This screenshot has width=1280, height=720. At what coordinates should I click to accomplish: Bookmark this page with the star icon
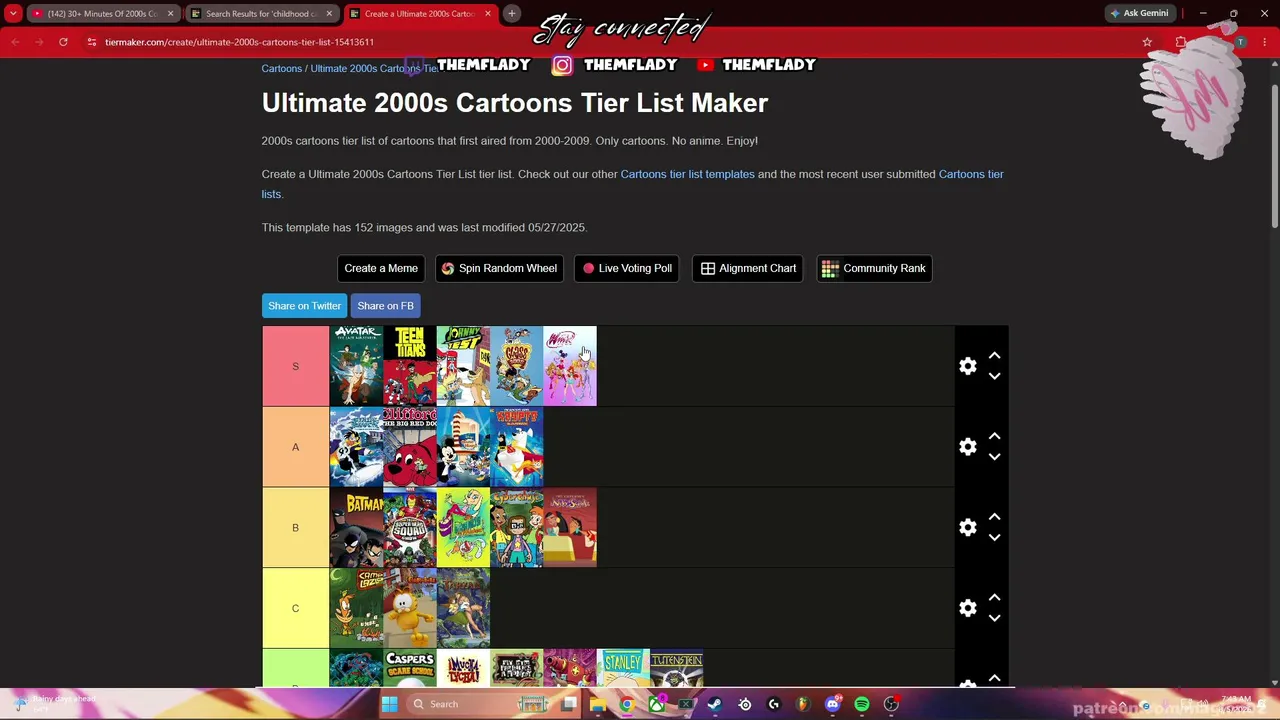point(1147,42)
